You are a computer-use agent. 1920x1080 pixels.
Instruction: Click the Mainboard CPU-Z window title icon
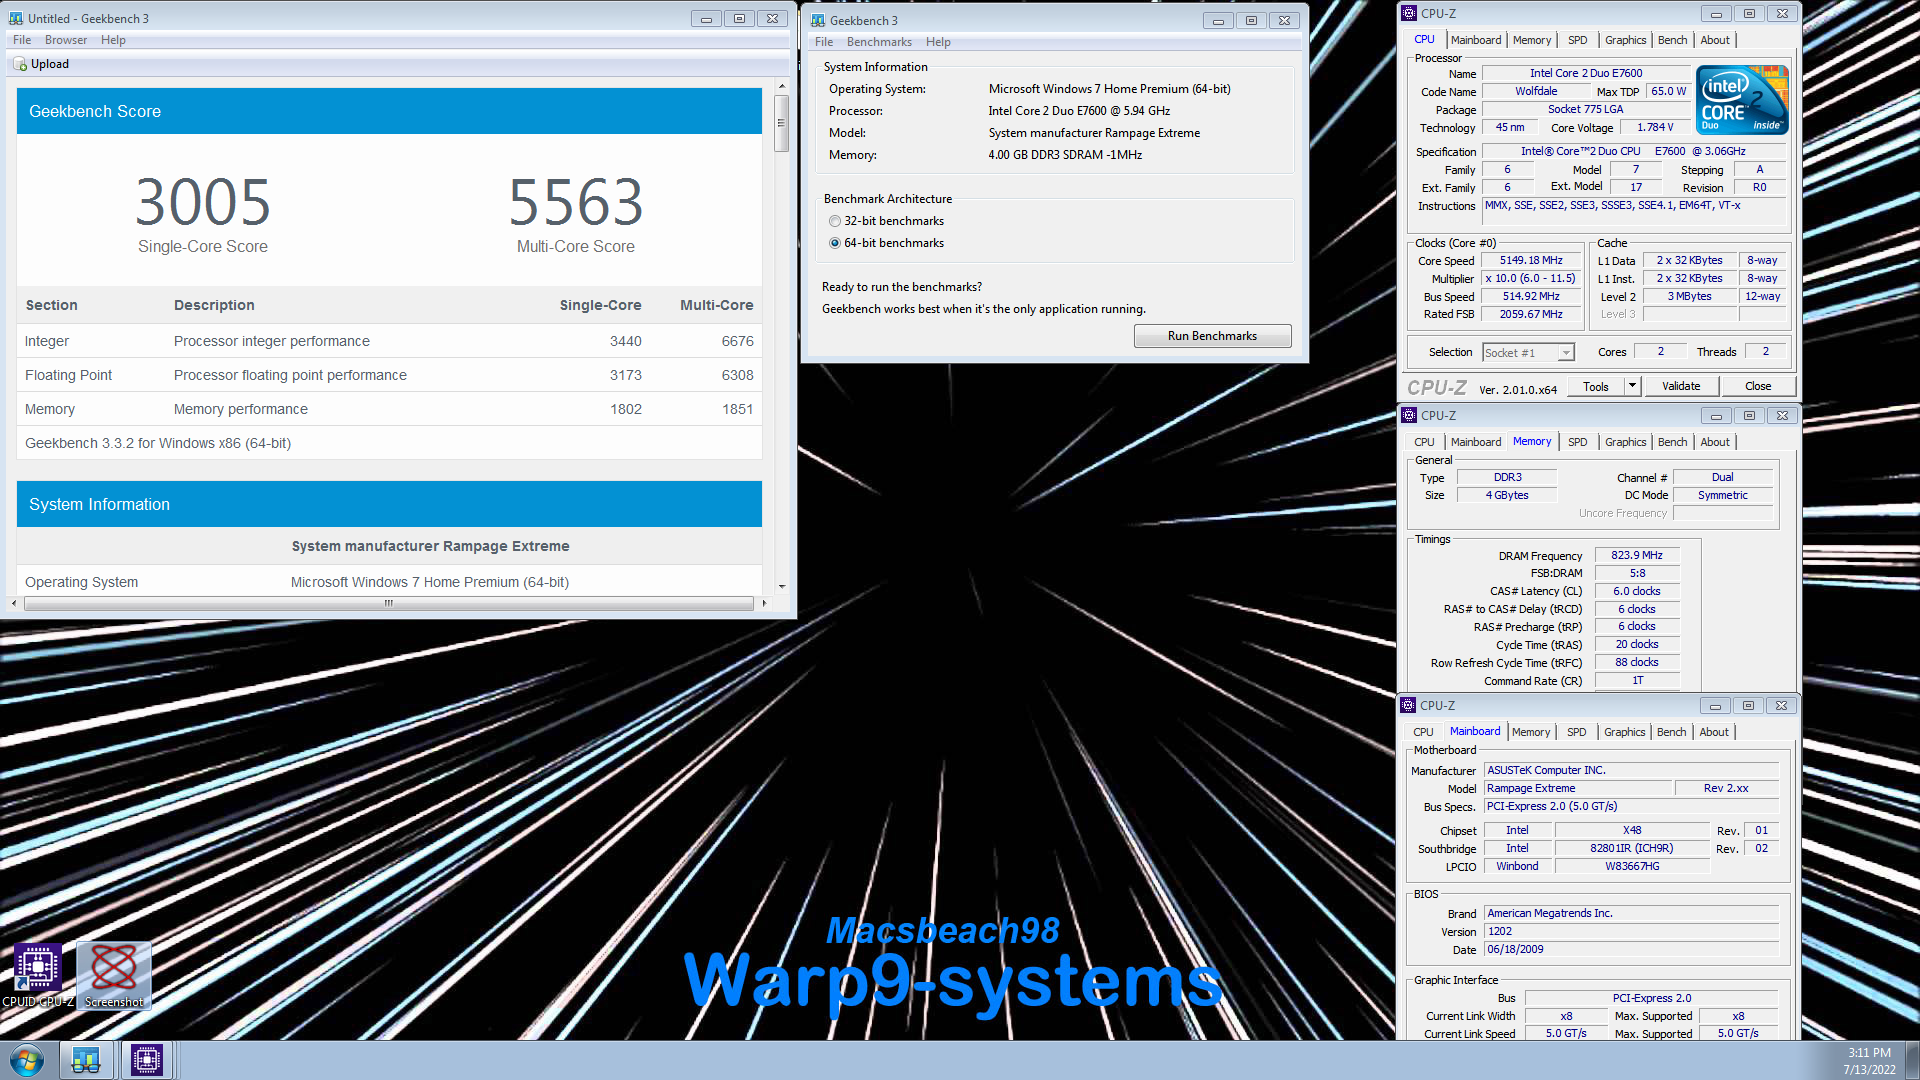(1408, 705)
